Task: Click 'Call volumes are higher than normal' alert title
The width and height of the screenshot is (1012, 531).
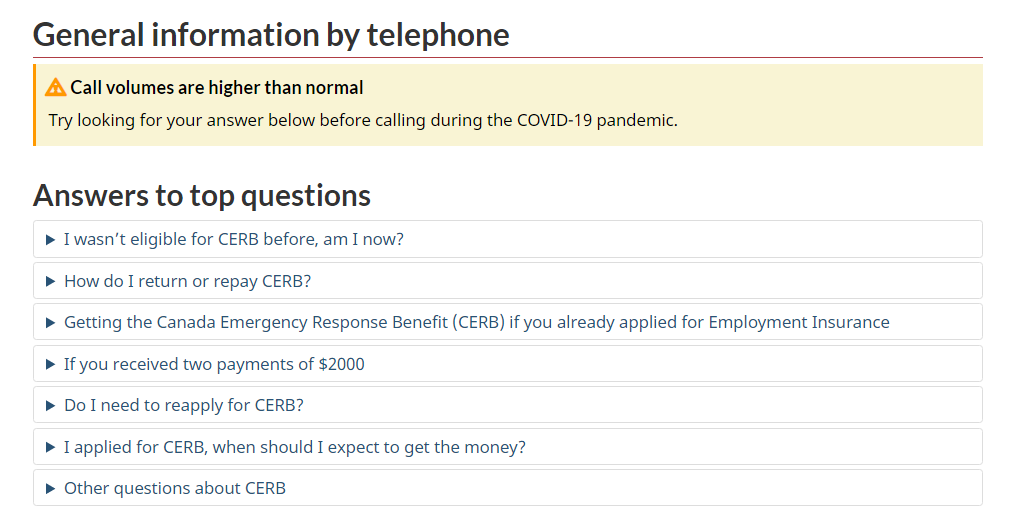Action: 216,88
